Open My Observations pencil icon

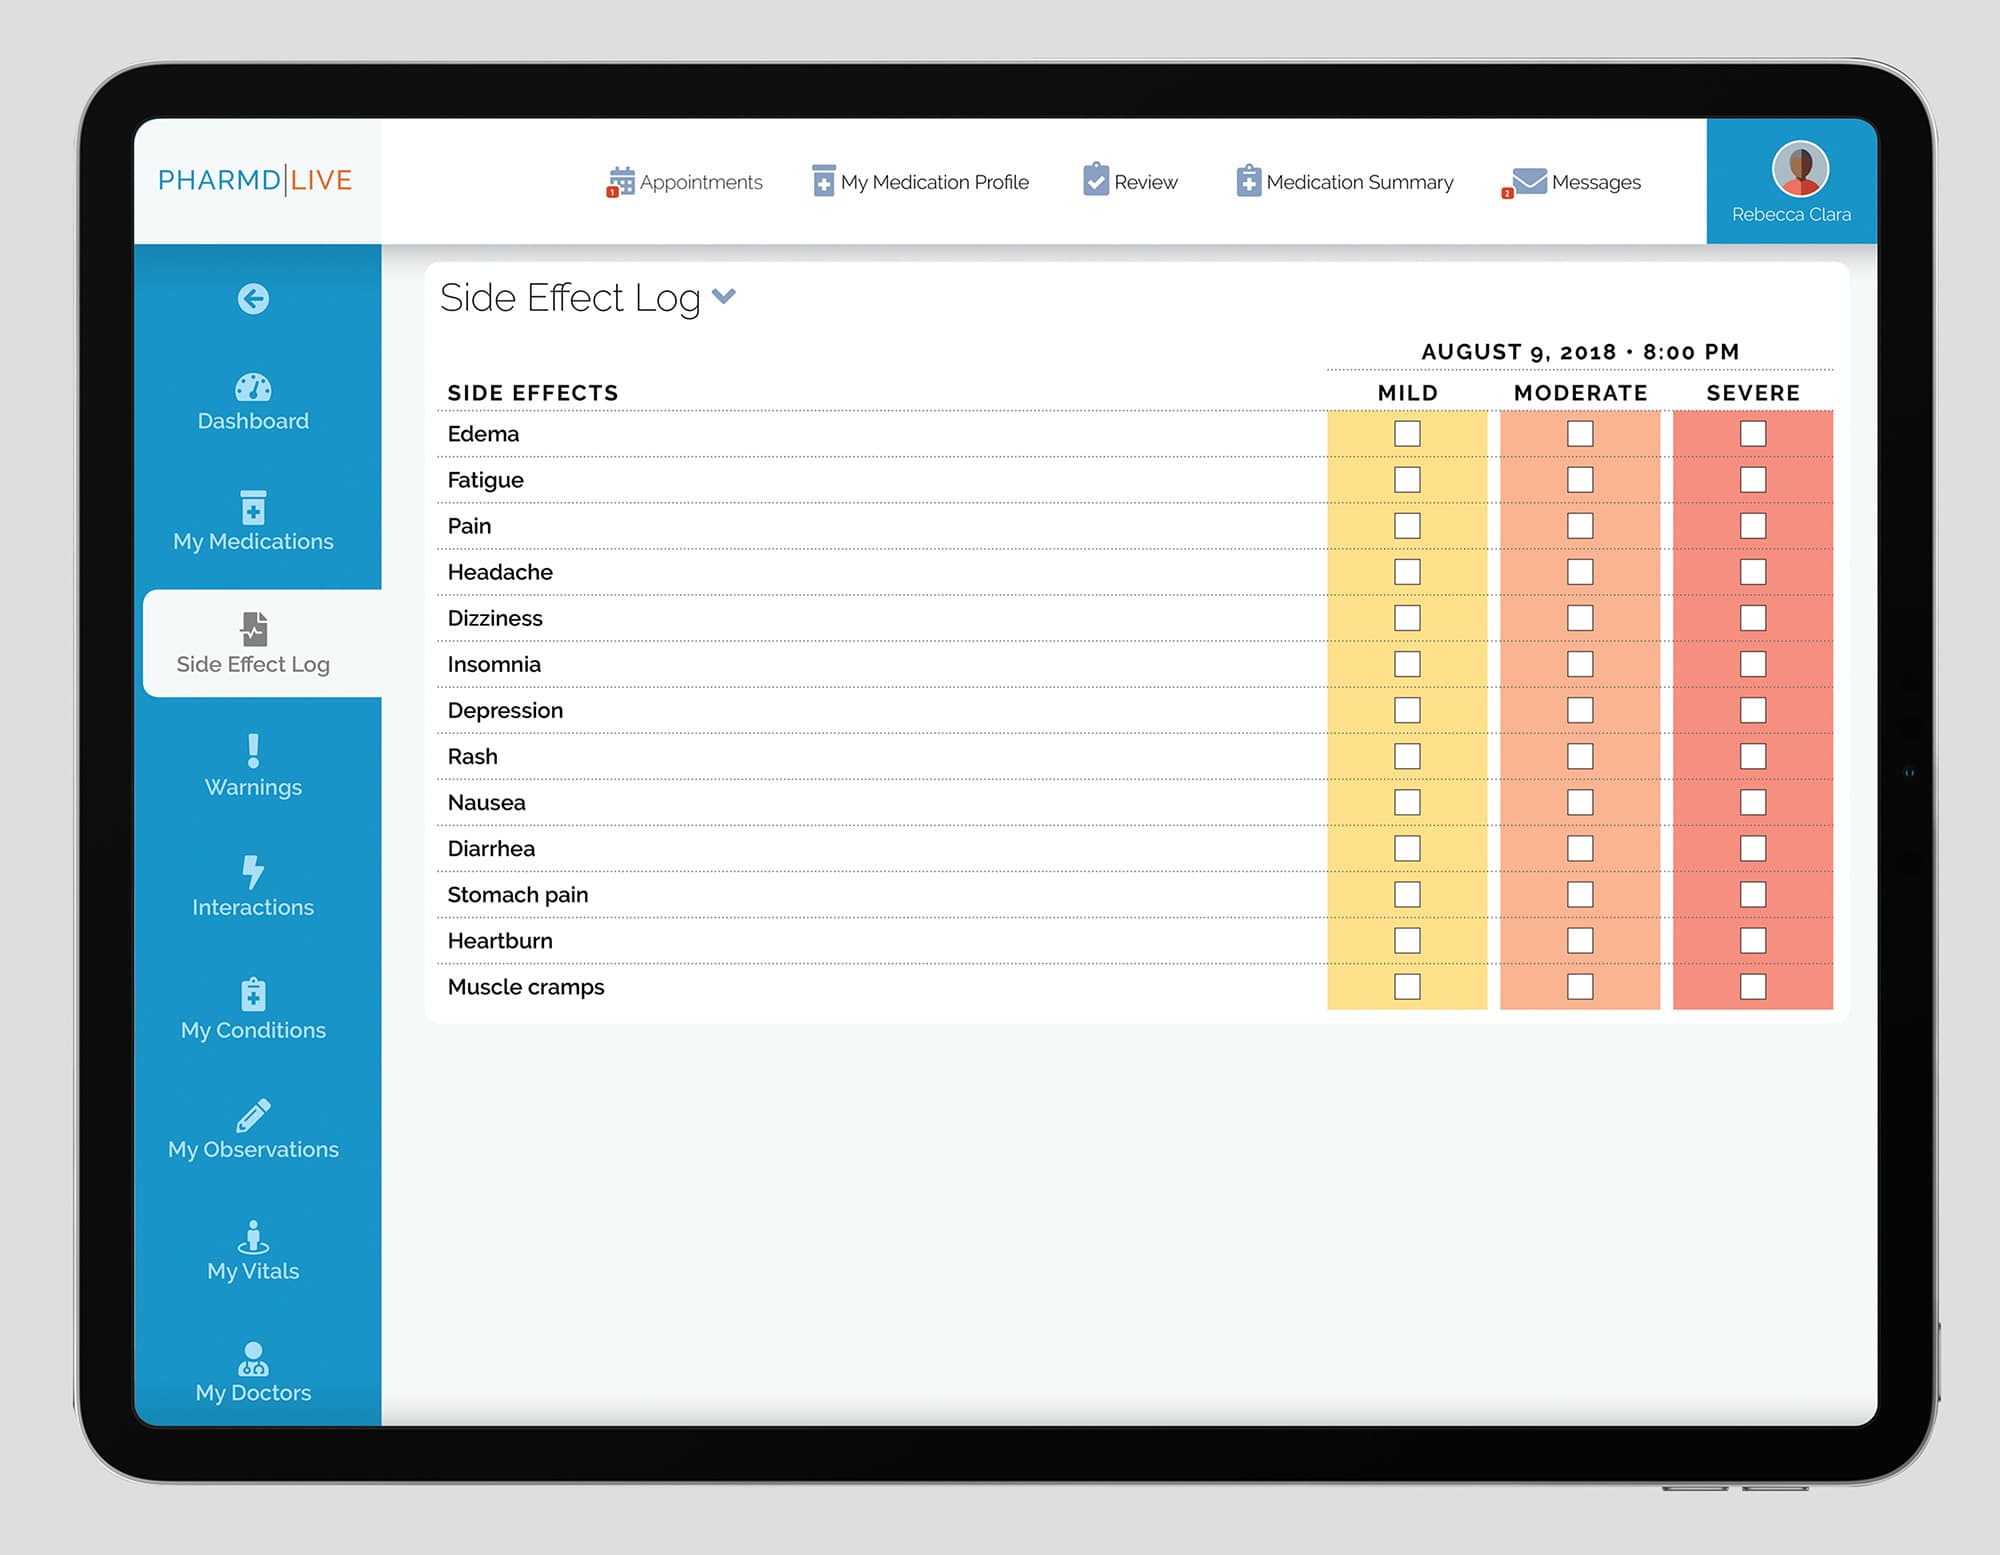click(x=253, y=1115)
